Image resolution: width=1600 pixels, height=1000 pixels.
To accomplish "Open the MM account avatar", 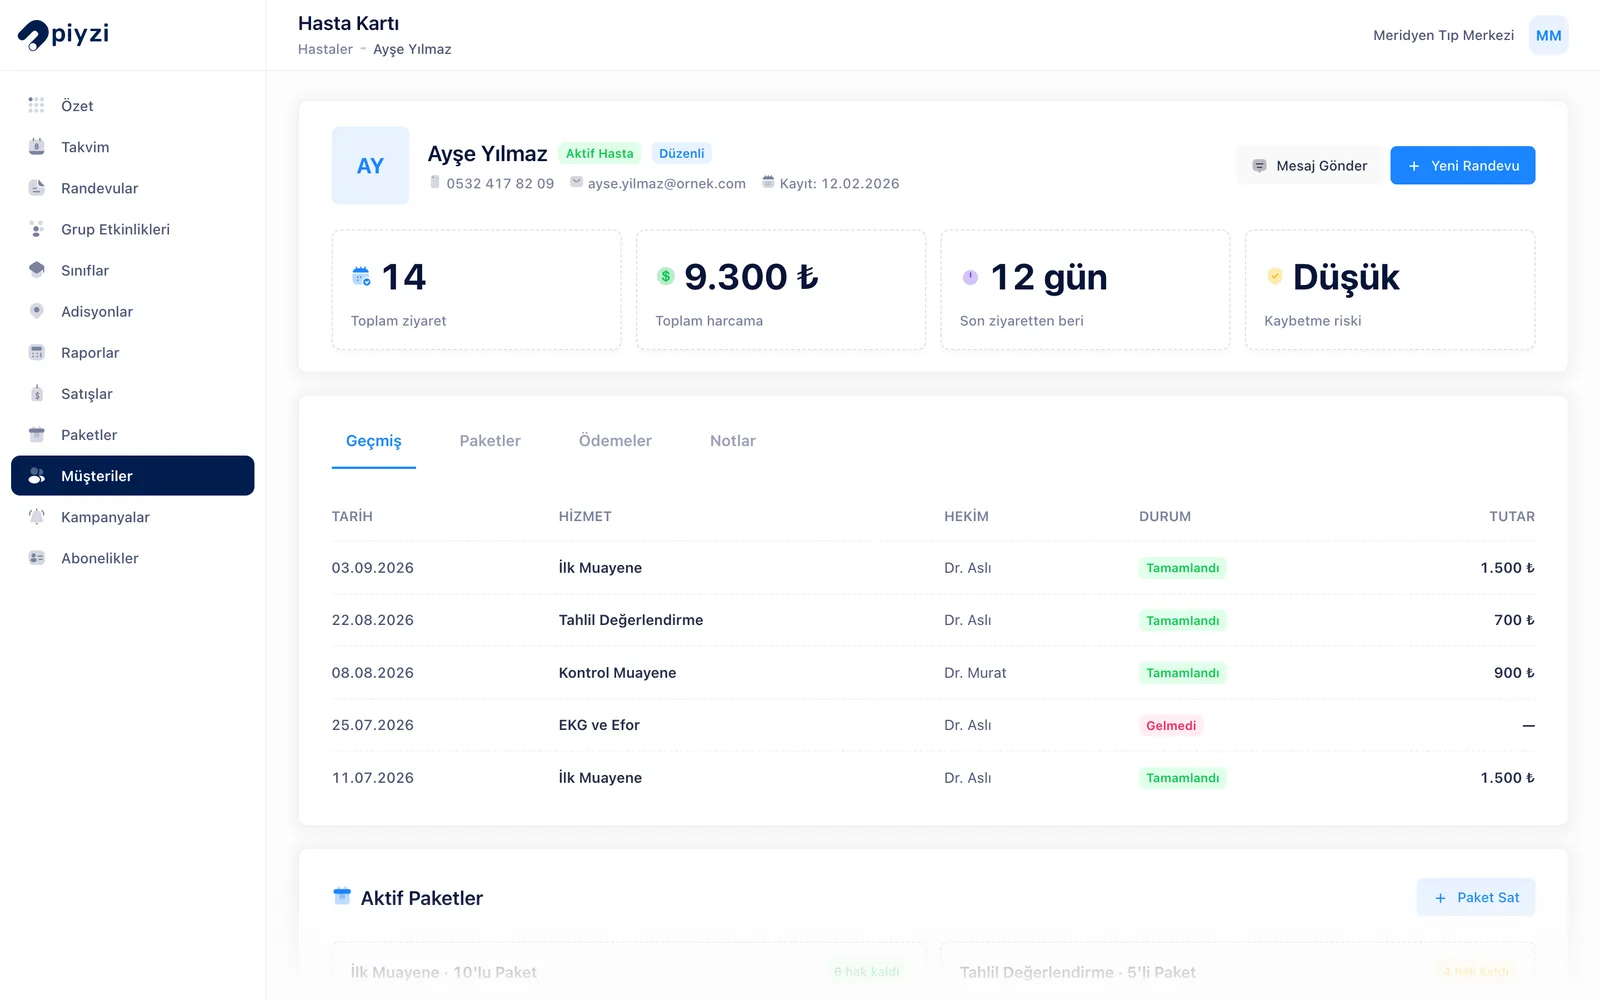I will [x=1548, y=35].
